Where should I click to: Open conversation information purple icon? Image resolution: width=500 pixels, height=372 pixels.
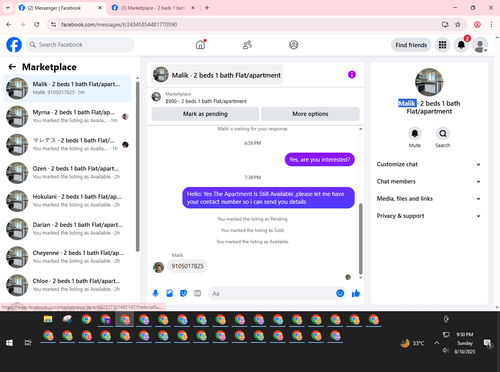click(352, 75)
